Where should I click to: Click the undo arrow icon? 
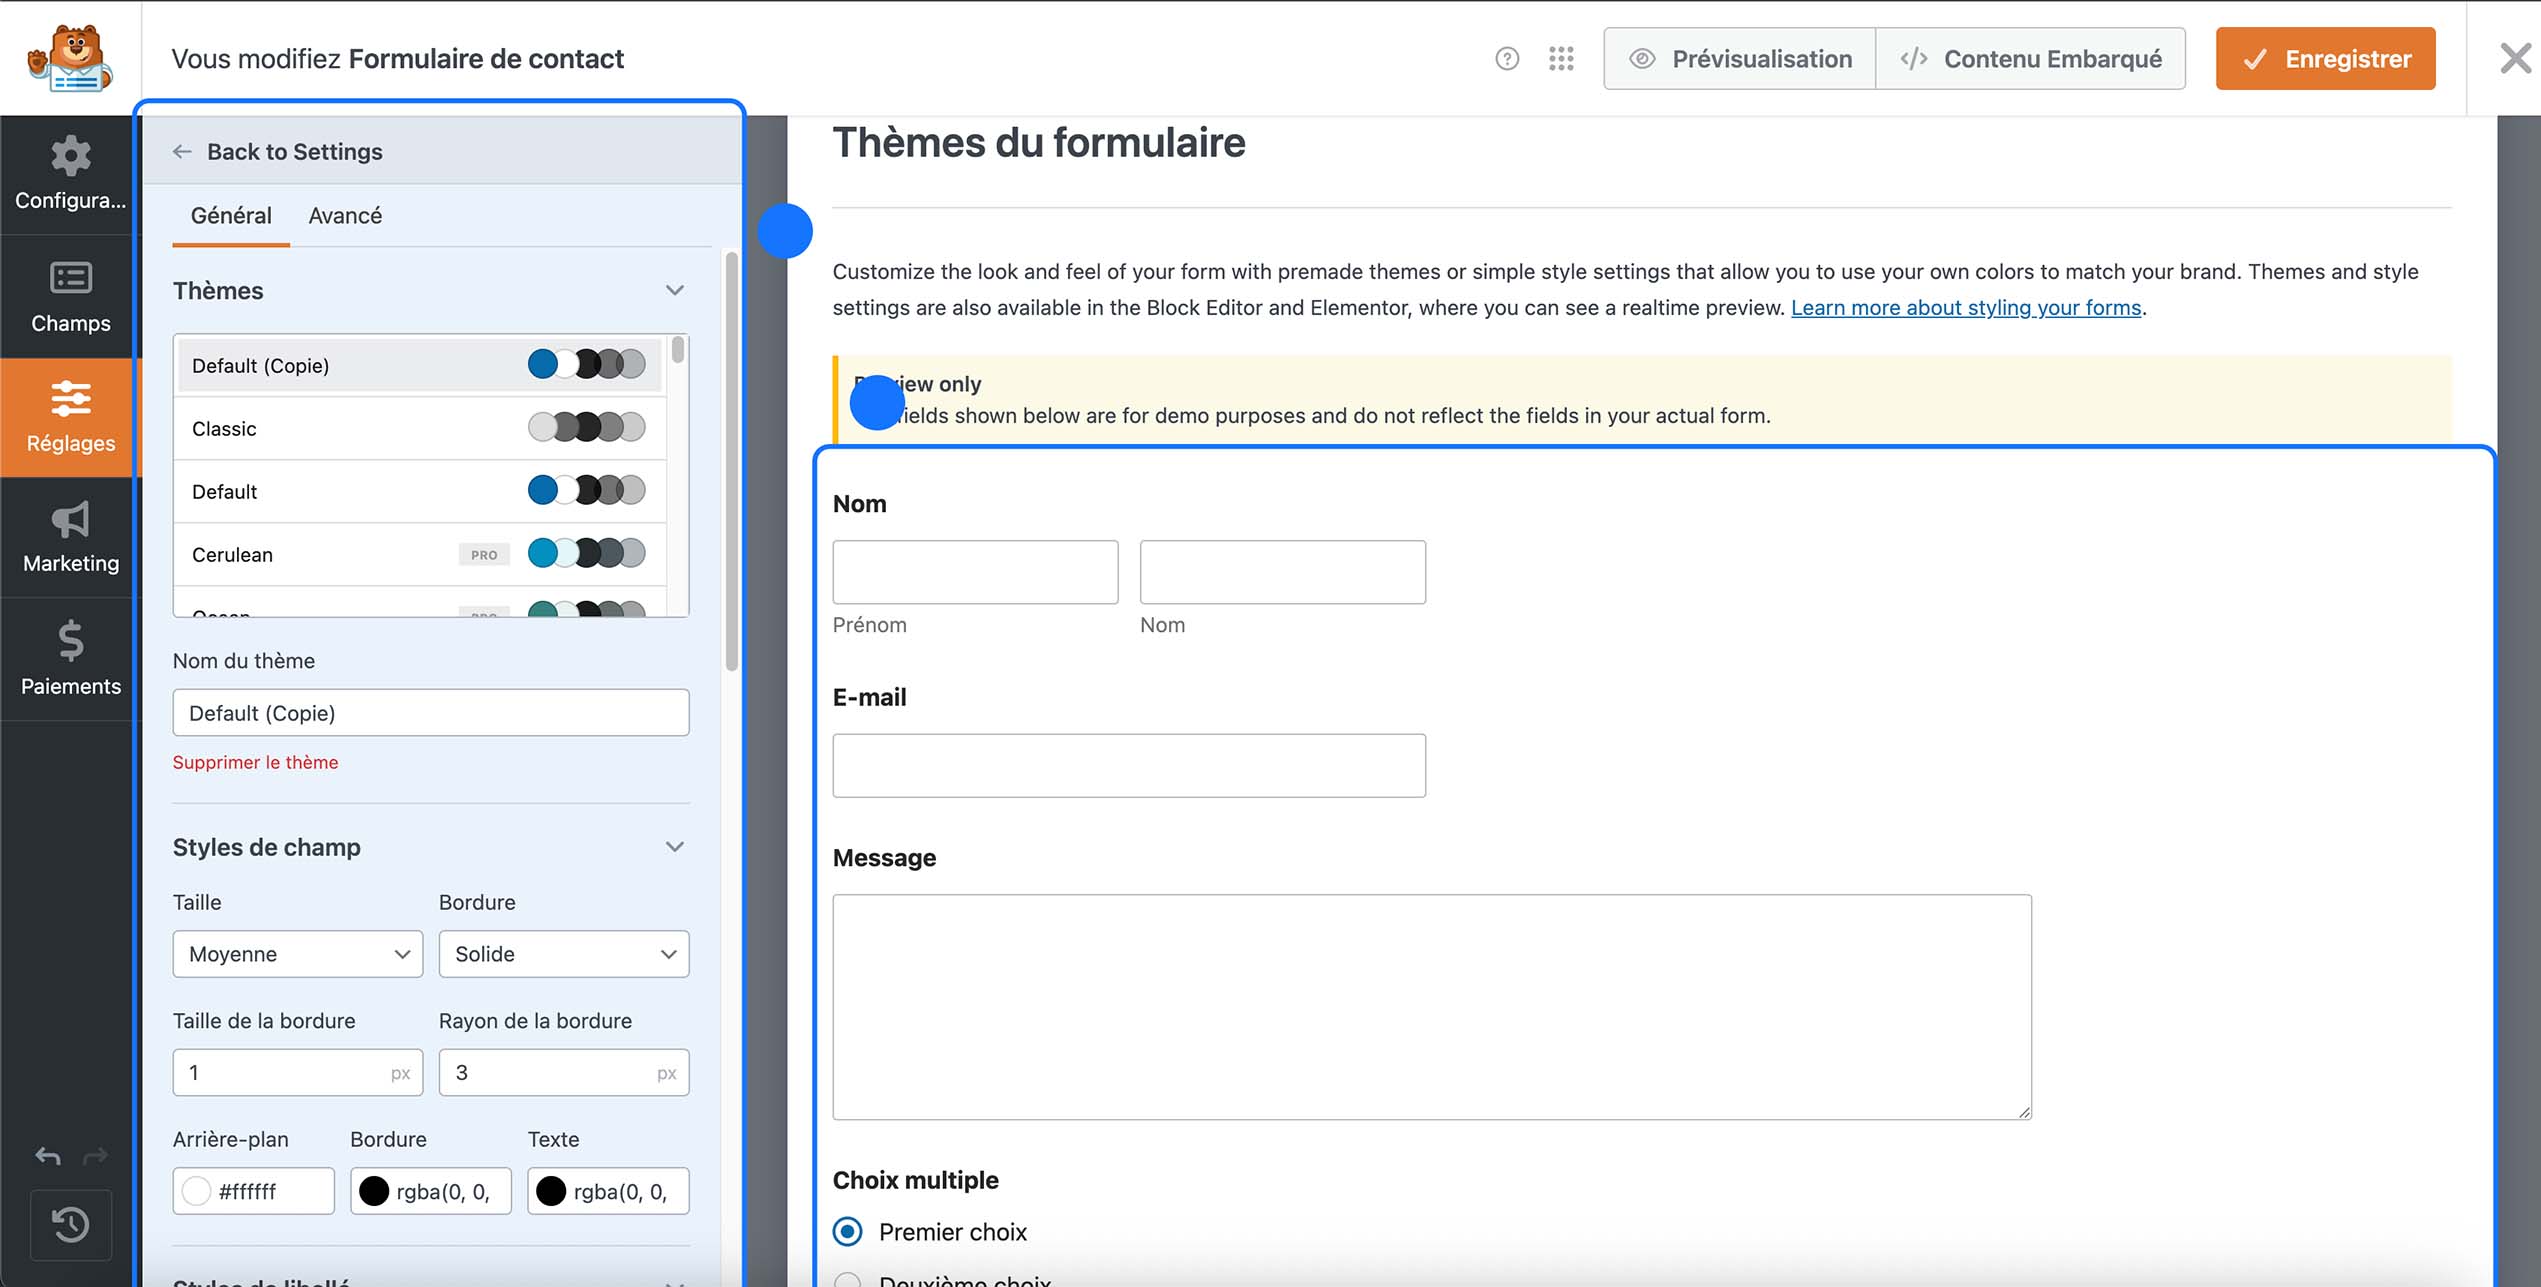(46, 1156)
